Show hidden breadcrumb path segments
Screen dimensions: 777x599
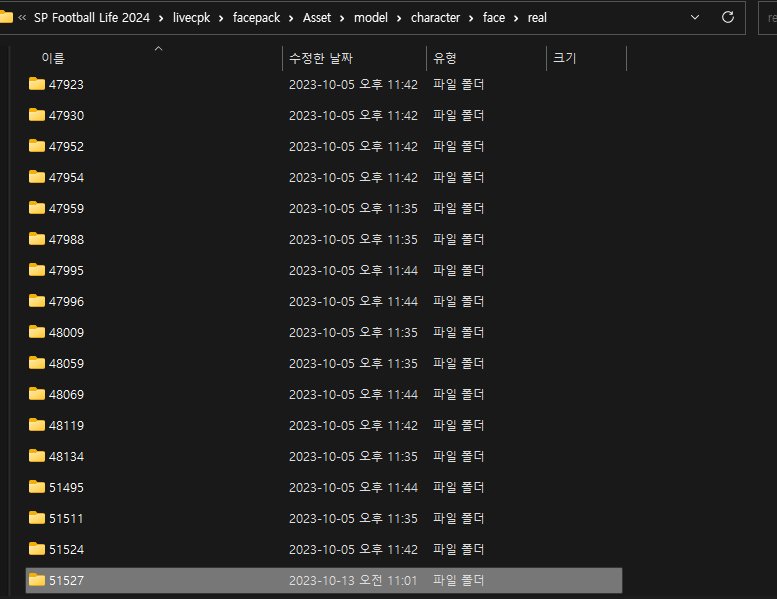22,18
